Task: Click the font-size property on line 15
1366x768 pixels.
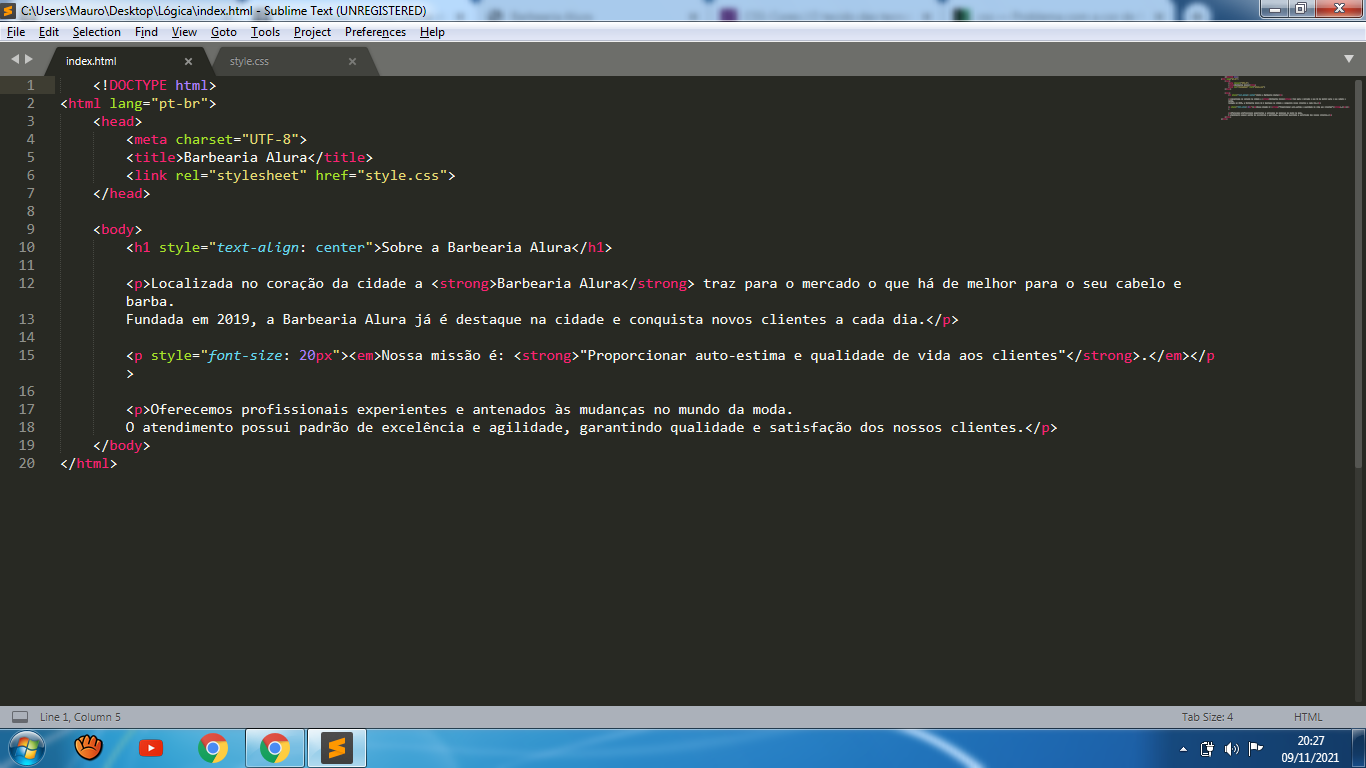Action: pyautogui.click(x=245, y=355)
